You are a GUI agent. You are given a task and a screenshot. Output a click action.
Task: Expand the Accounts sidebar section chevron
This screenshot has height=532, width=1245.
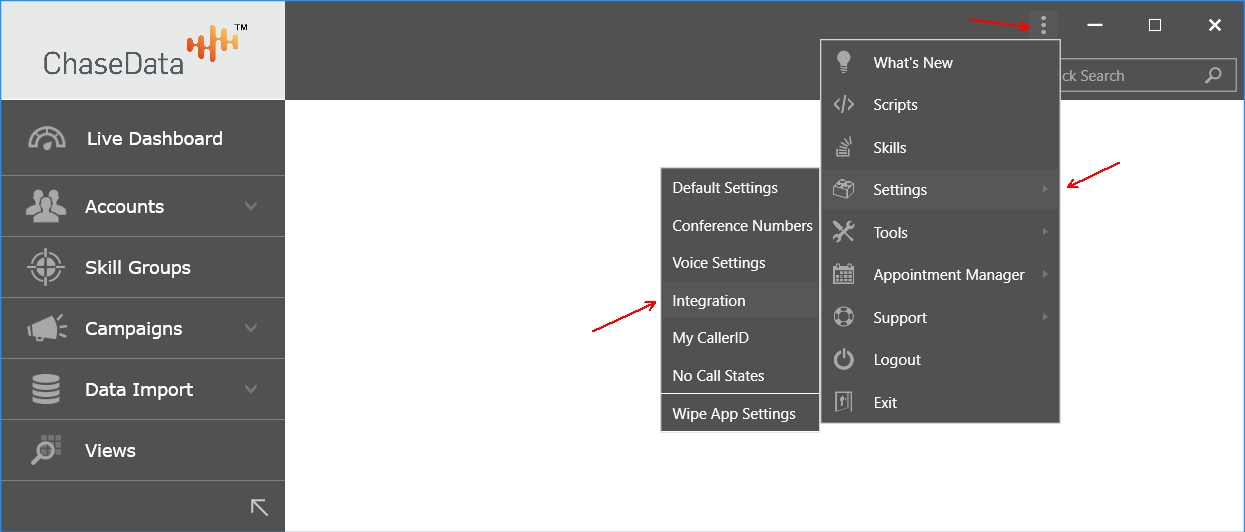click(x=251, y=207)
